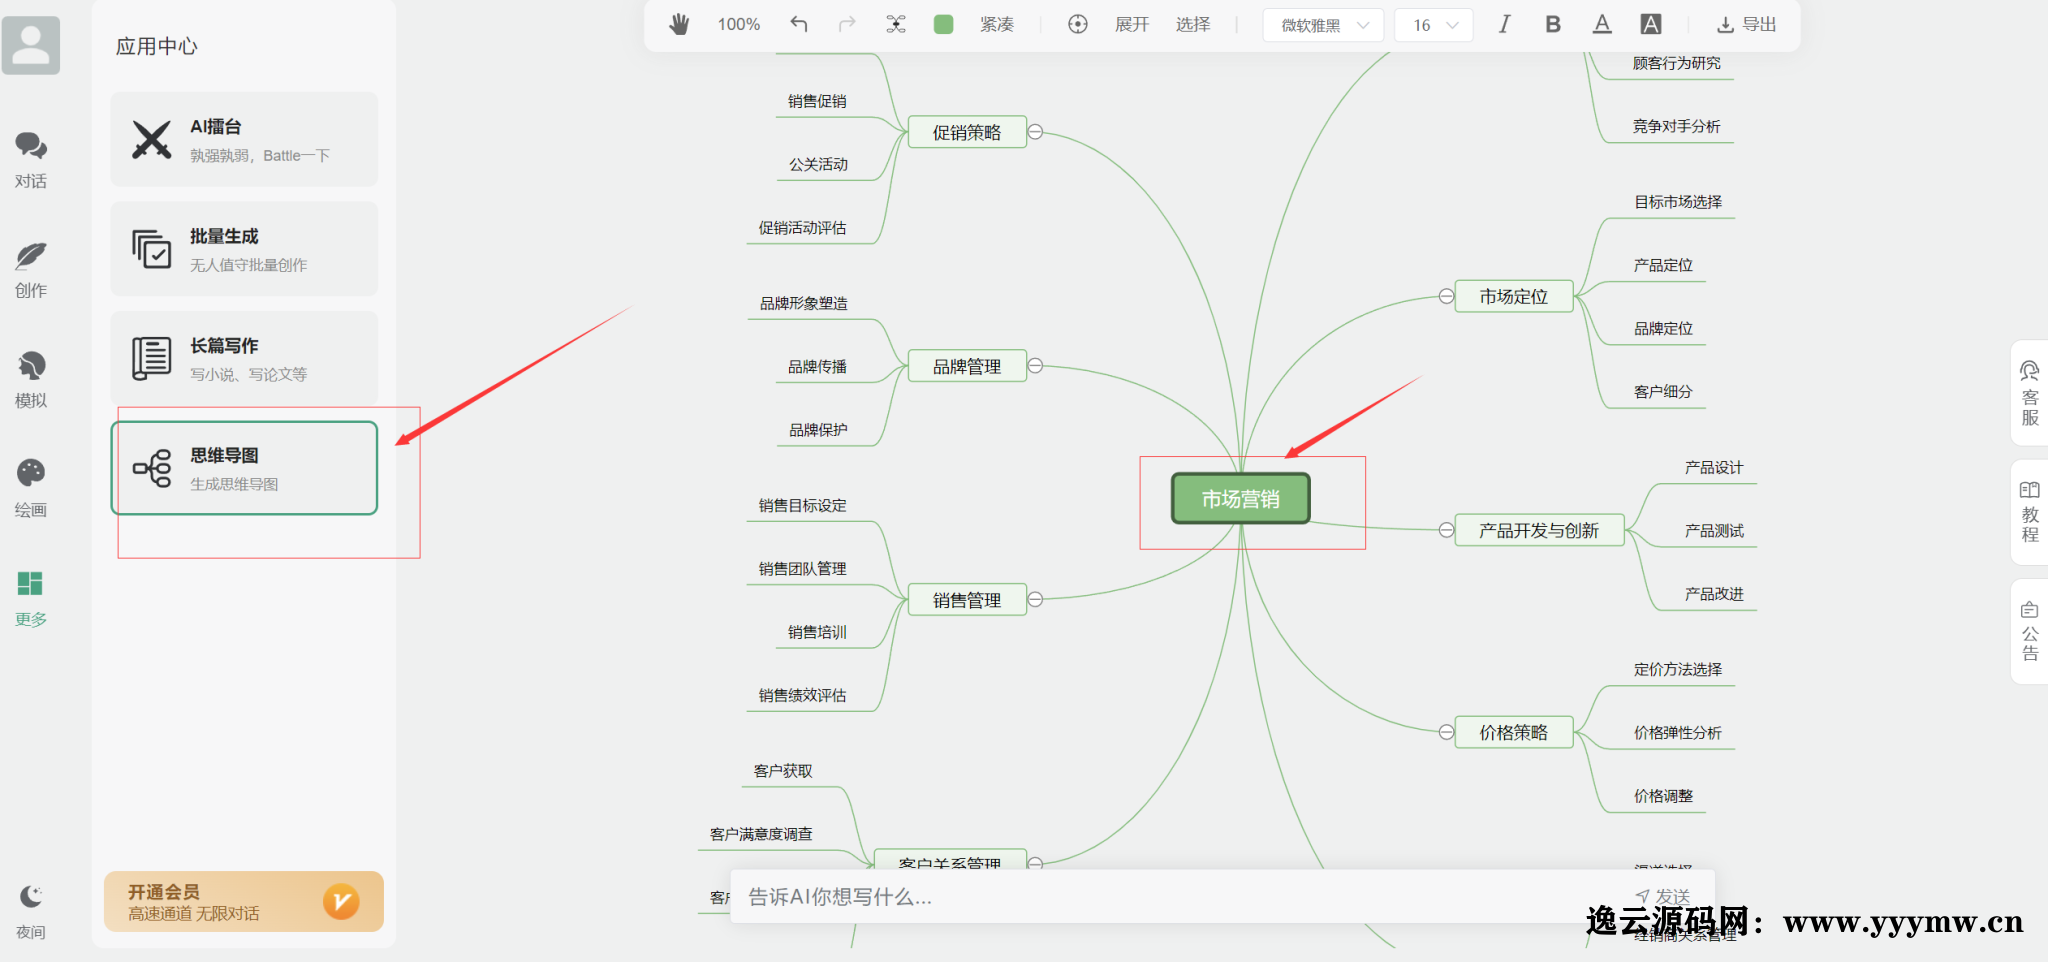2048x962 pixels.
Task: Toggle 夜间 night mode
Action: tap(31, 912)
